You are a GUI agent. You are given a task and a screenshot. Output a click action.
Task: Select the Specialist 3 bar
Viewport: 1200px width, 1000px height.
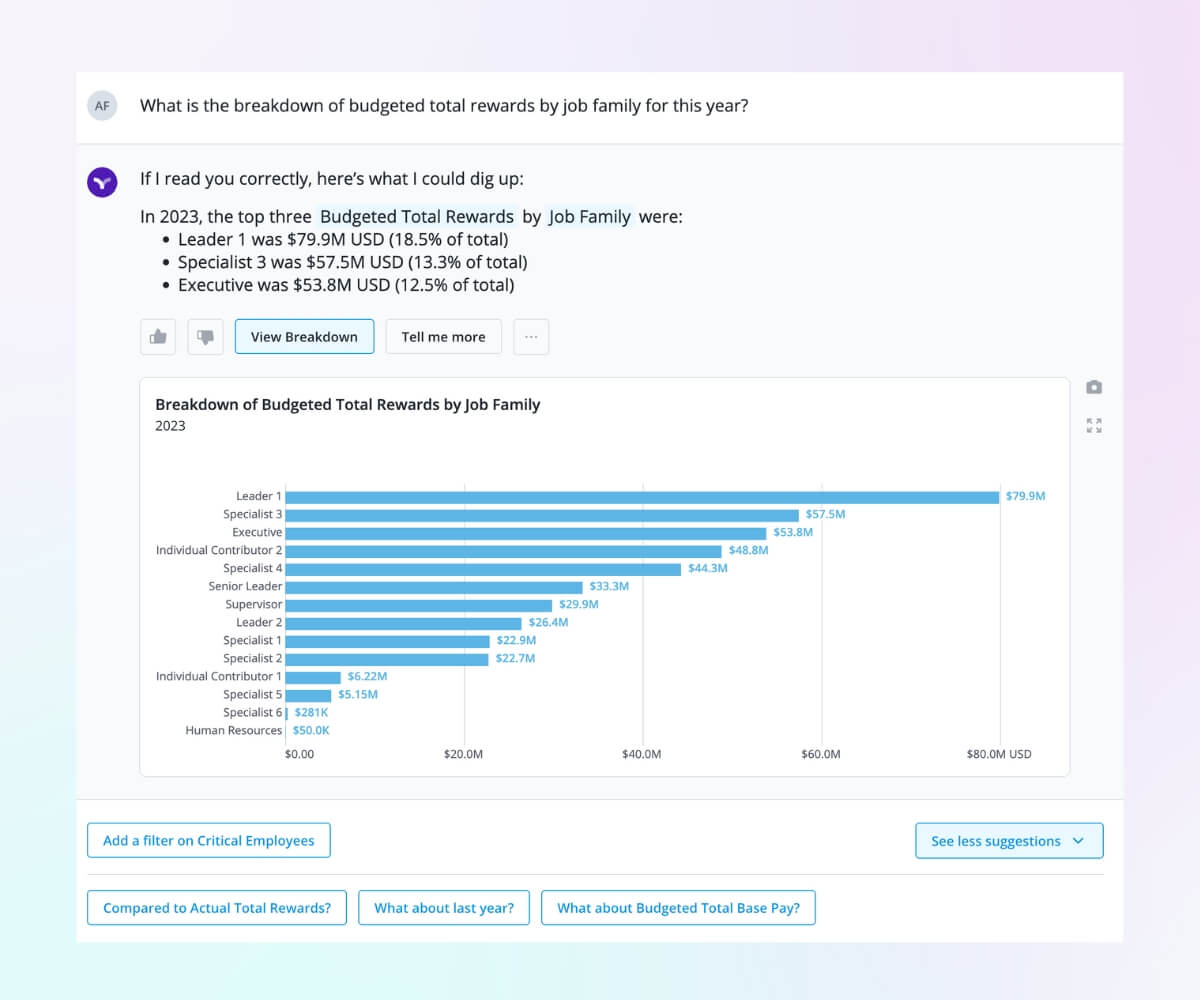pyautogui.click(x=542, y=515)
